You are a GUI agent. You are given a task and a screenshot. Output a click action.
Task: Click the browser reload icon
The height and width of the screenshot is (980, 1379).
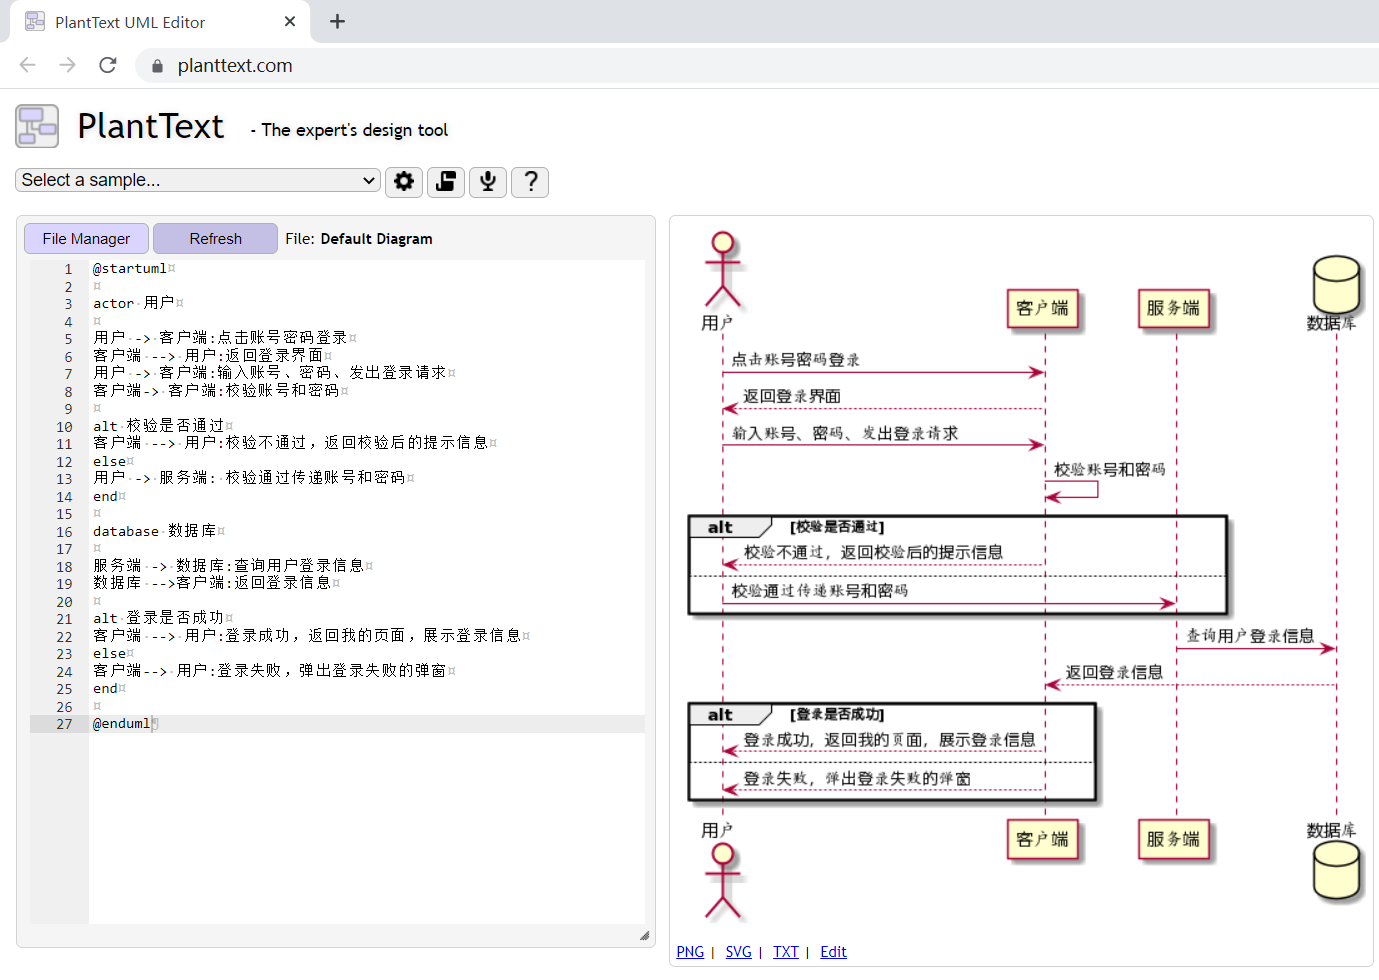pyautogui.click(x=107, y=65)
